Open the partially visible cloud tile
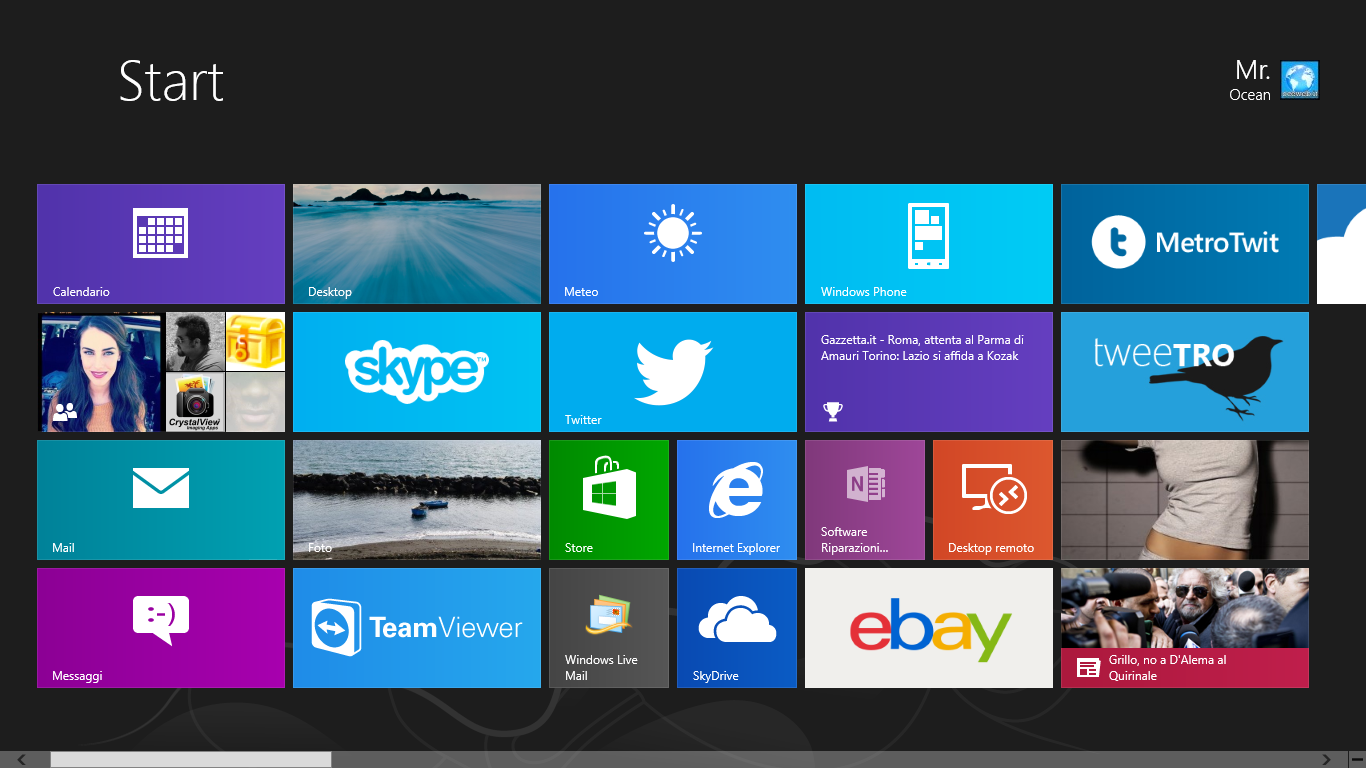The width and height of the screenshot is (1366, 768). pyautogui.click(x=1341, y=244)
